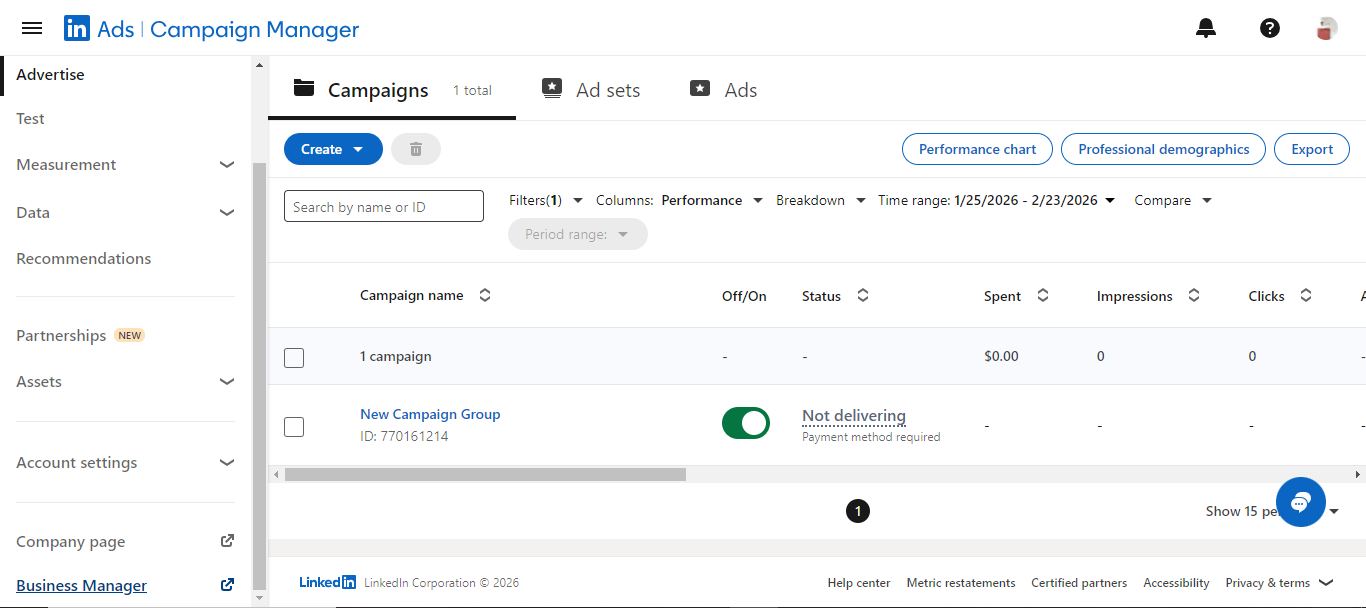
Task: Open the Time range dropdown
Action: pos(996,201)
